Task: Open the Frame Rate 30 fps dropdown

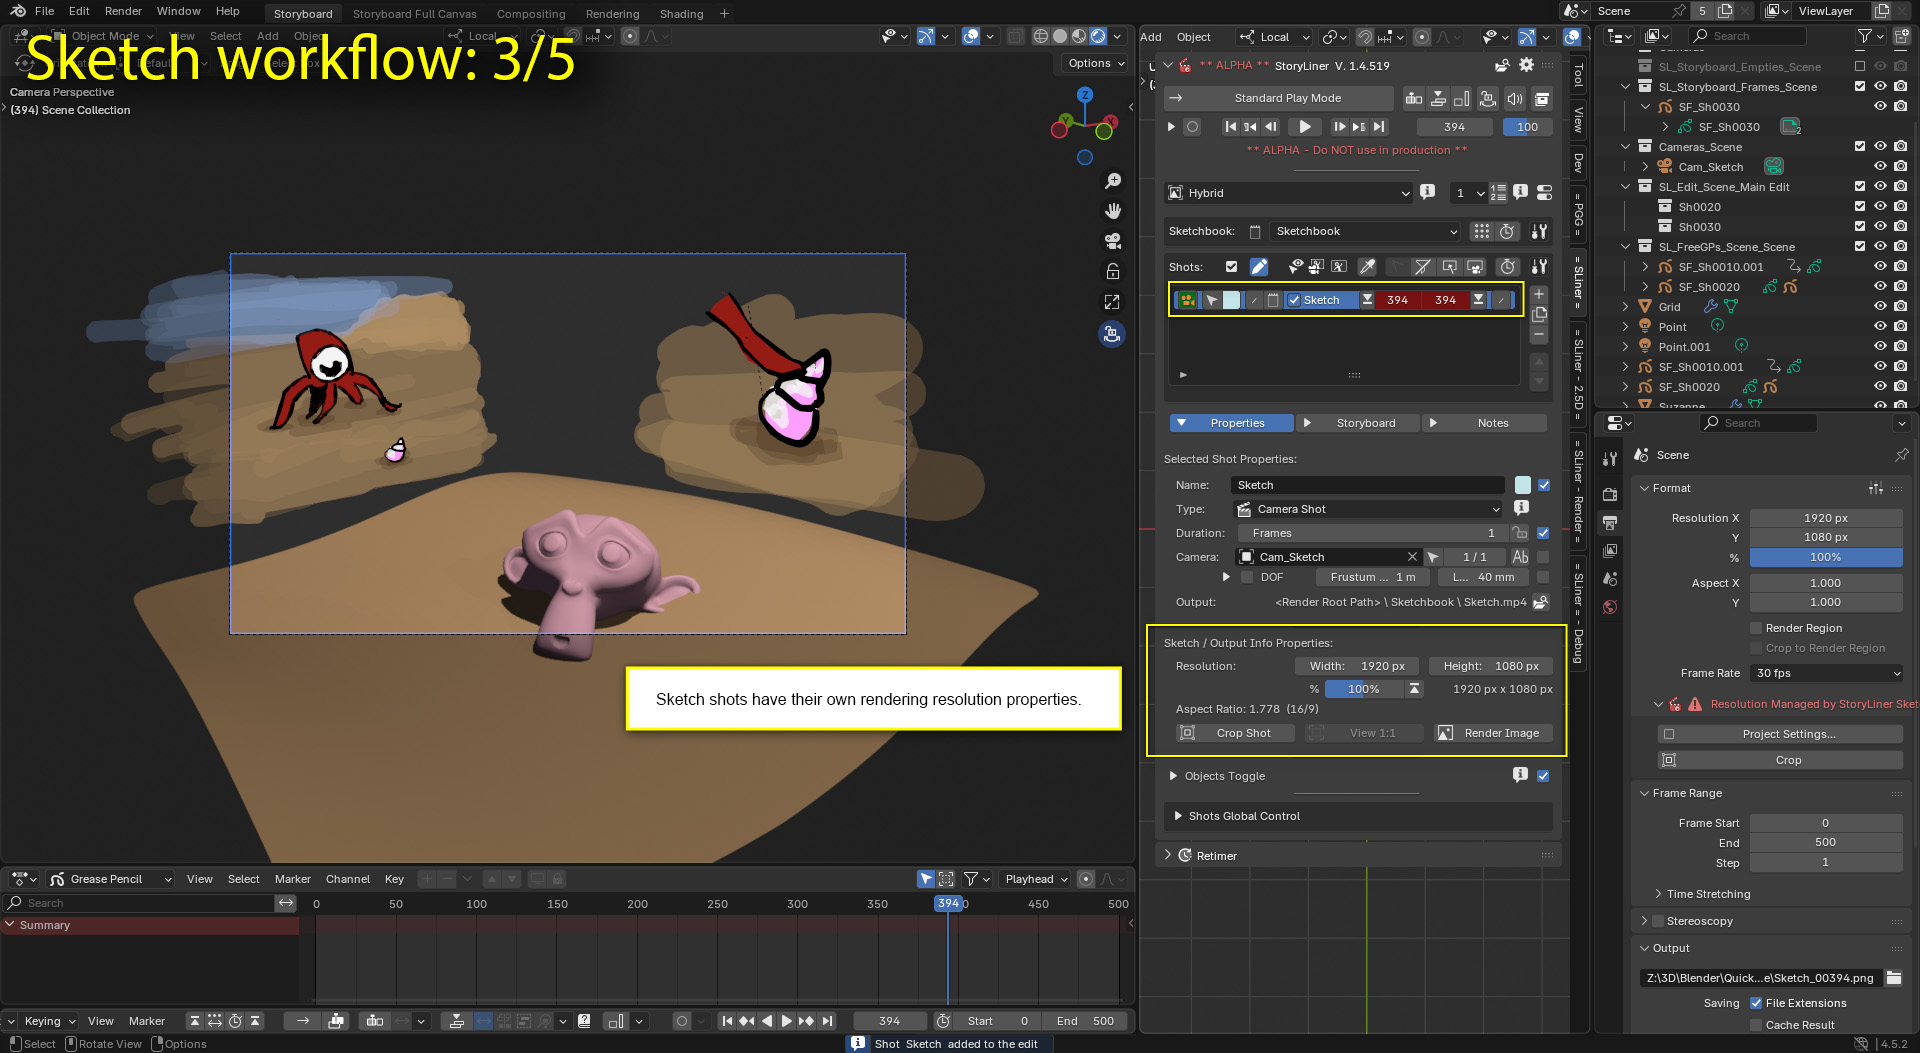Action: tap(1826, 673)
